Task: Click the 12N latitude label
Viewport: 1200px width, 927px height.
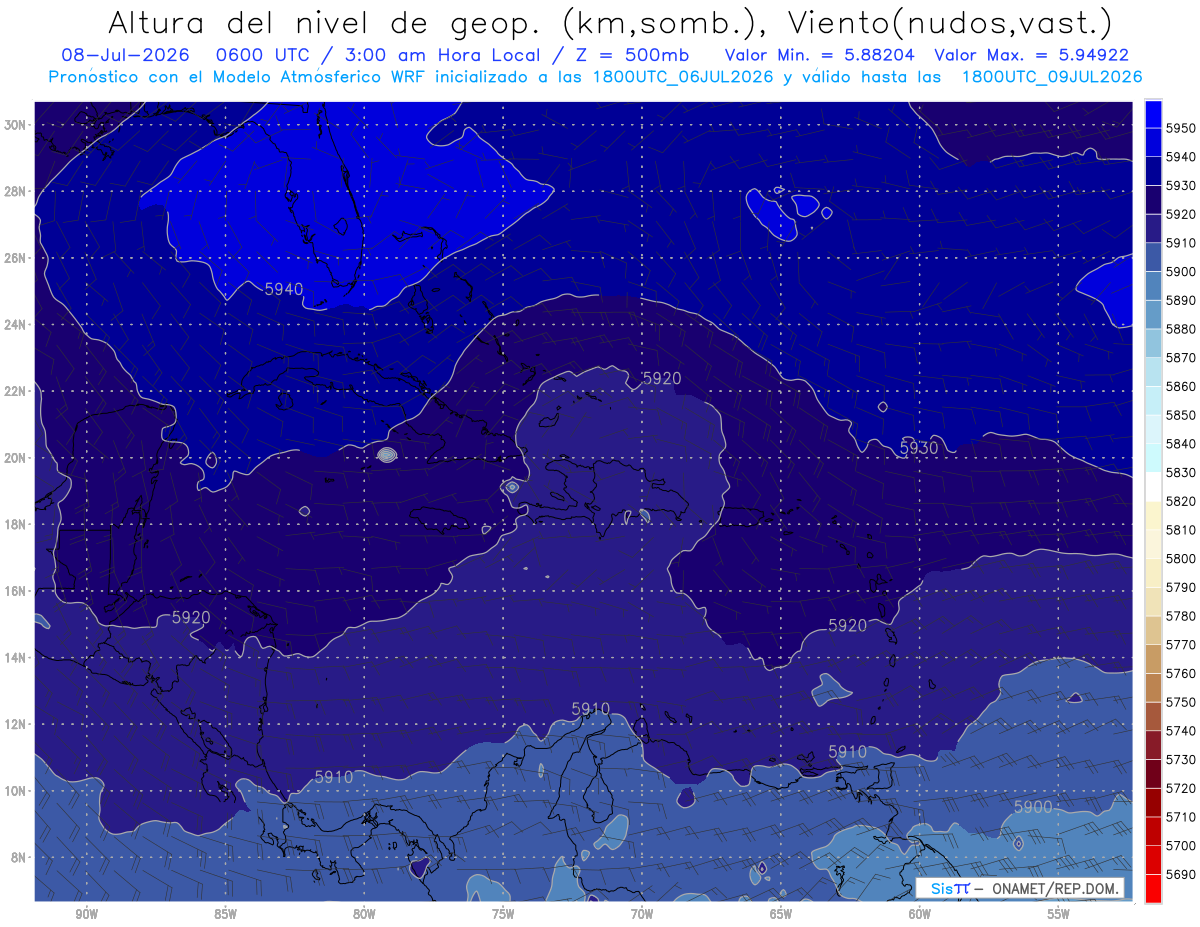Action: [15, 724]
